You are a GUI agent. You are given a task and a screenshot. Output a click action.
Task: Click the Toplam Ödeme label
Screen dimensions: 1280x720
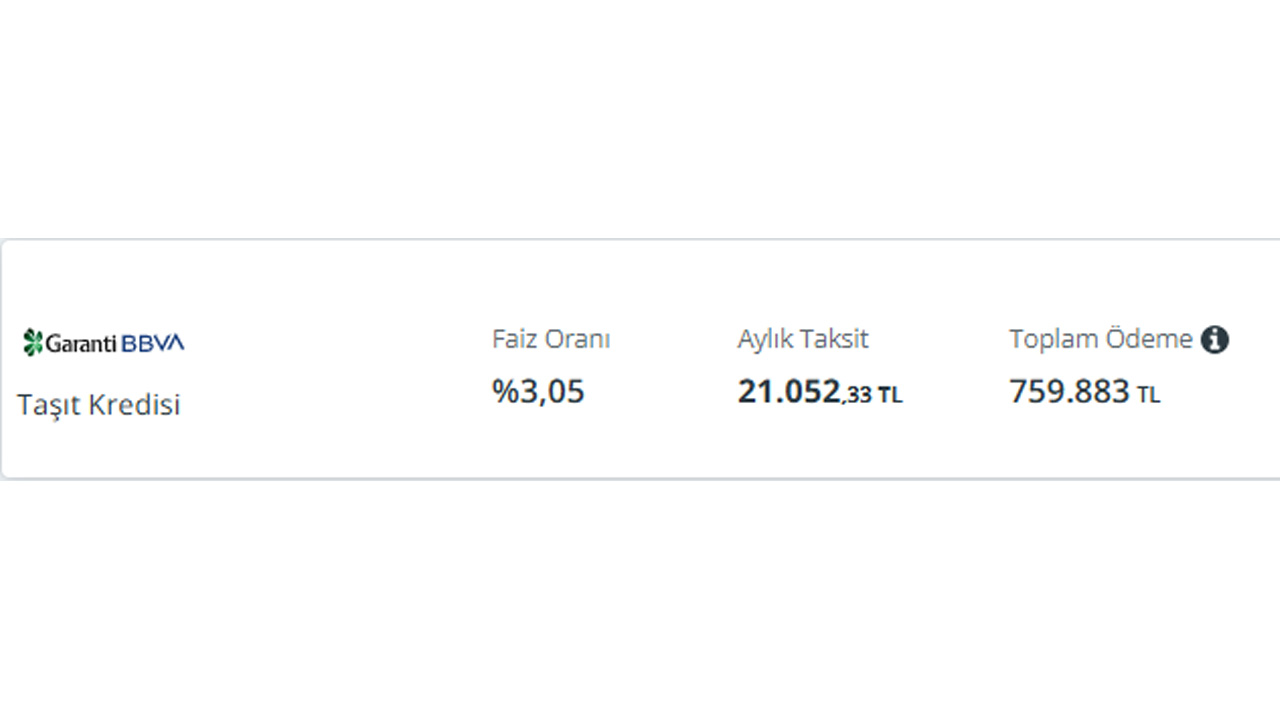click(x=1100, y=340)
